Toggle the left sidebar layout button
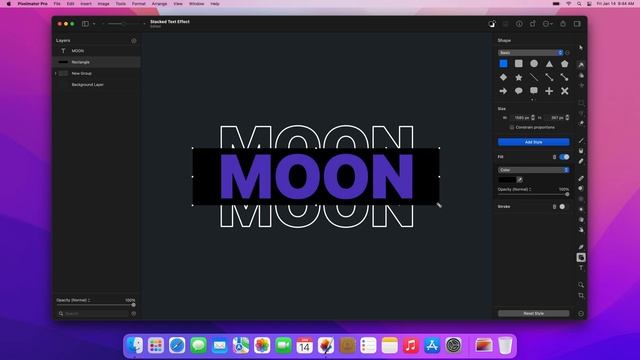Image resolution: width=640 pixels, height=360 pixels. tap(85, 24)
